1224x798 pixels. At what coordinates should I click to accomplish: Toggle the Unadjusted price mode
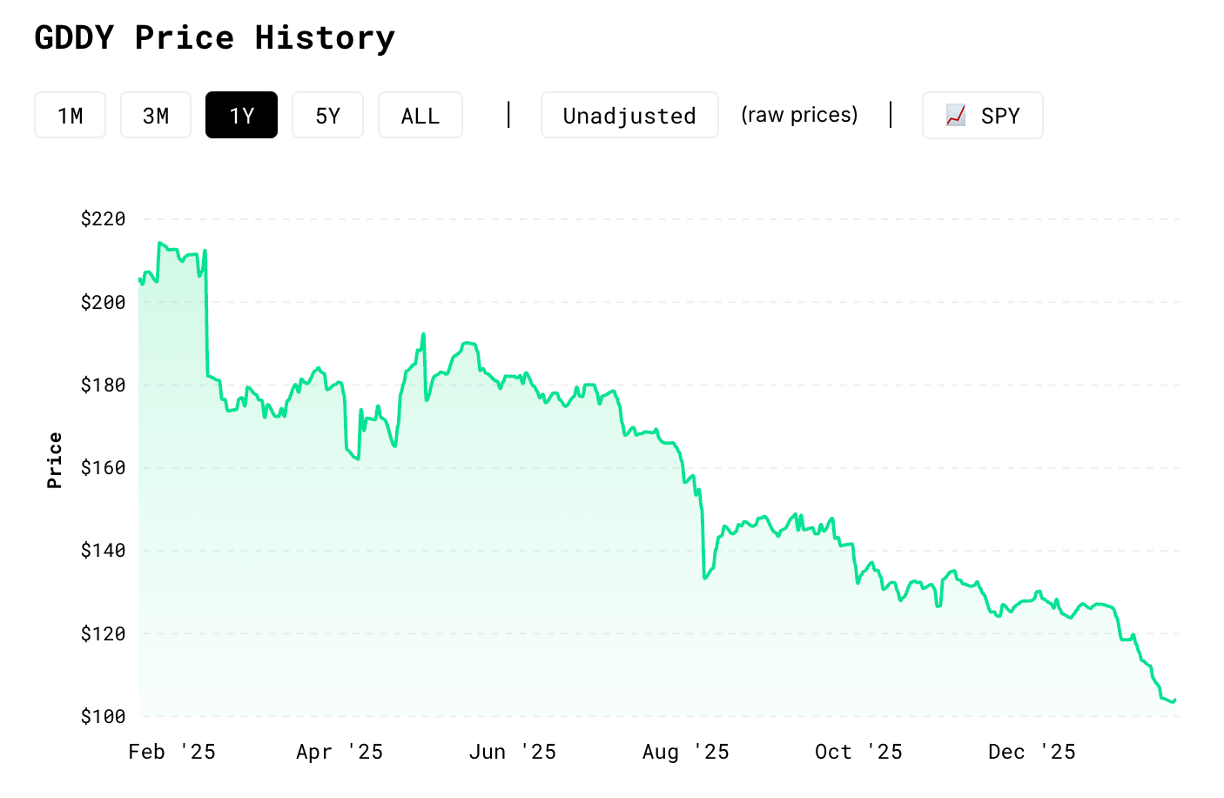pos(629,115)
